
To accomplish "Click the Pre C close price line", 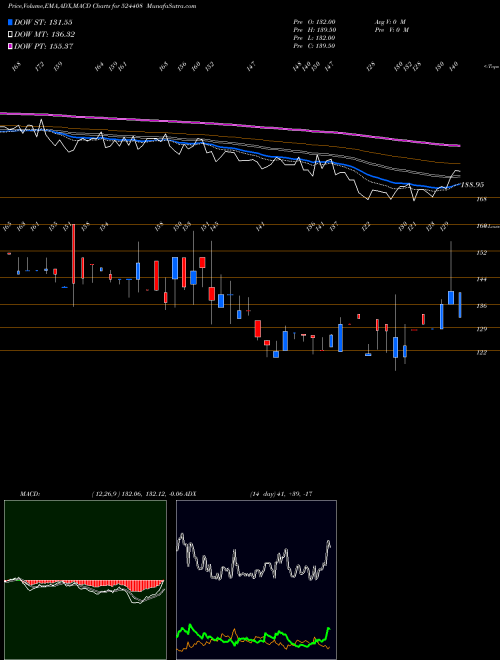I will [314, 46].
